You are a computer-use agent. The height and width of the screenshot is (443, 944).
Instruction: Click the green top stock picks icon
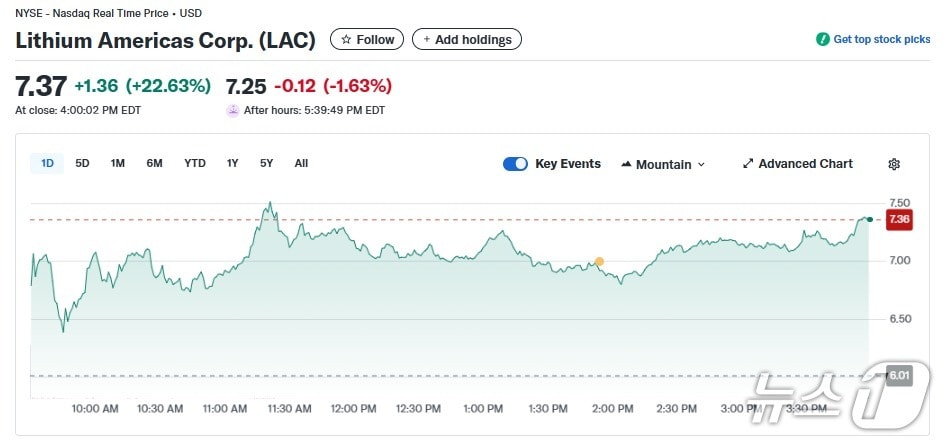pos(823,40)
